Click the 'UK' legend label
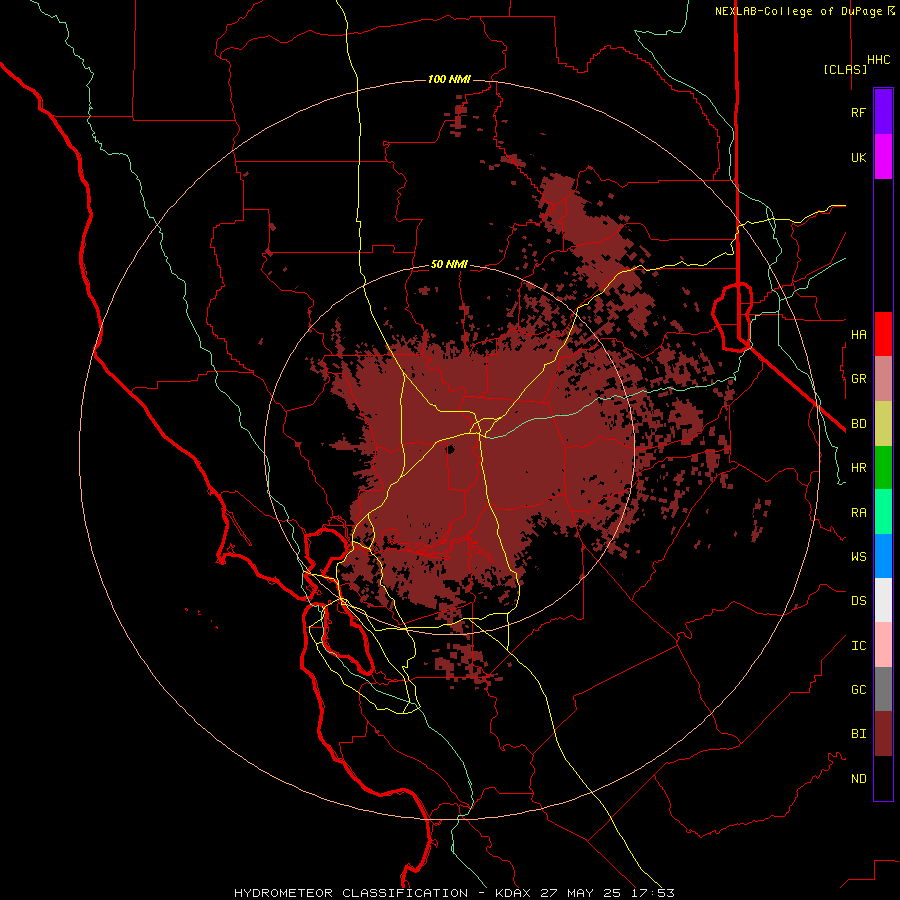This screenshot has height=900, width=900. click(858, 157)
